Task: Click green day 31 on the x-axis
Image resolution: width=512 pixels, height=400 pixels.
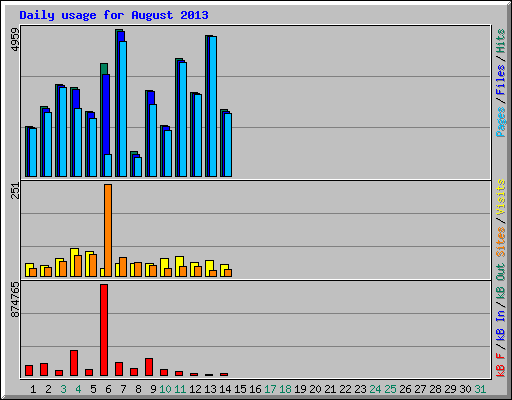Action: click(480, 389)
